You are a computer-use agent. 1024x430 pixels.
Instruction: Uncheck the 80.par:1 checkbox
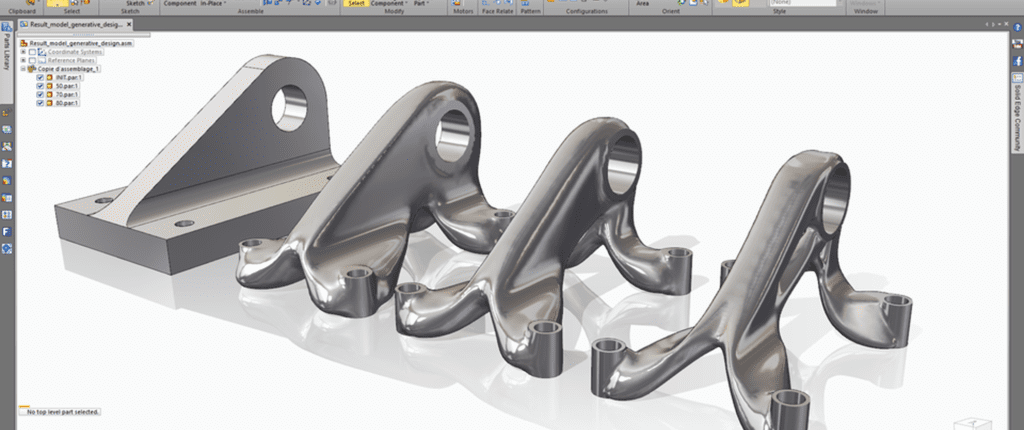[x=40, y=103]
